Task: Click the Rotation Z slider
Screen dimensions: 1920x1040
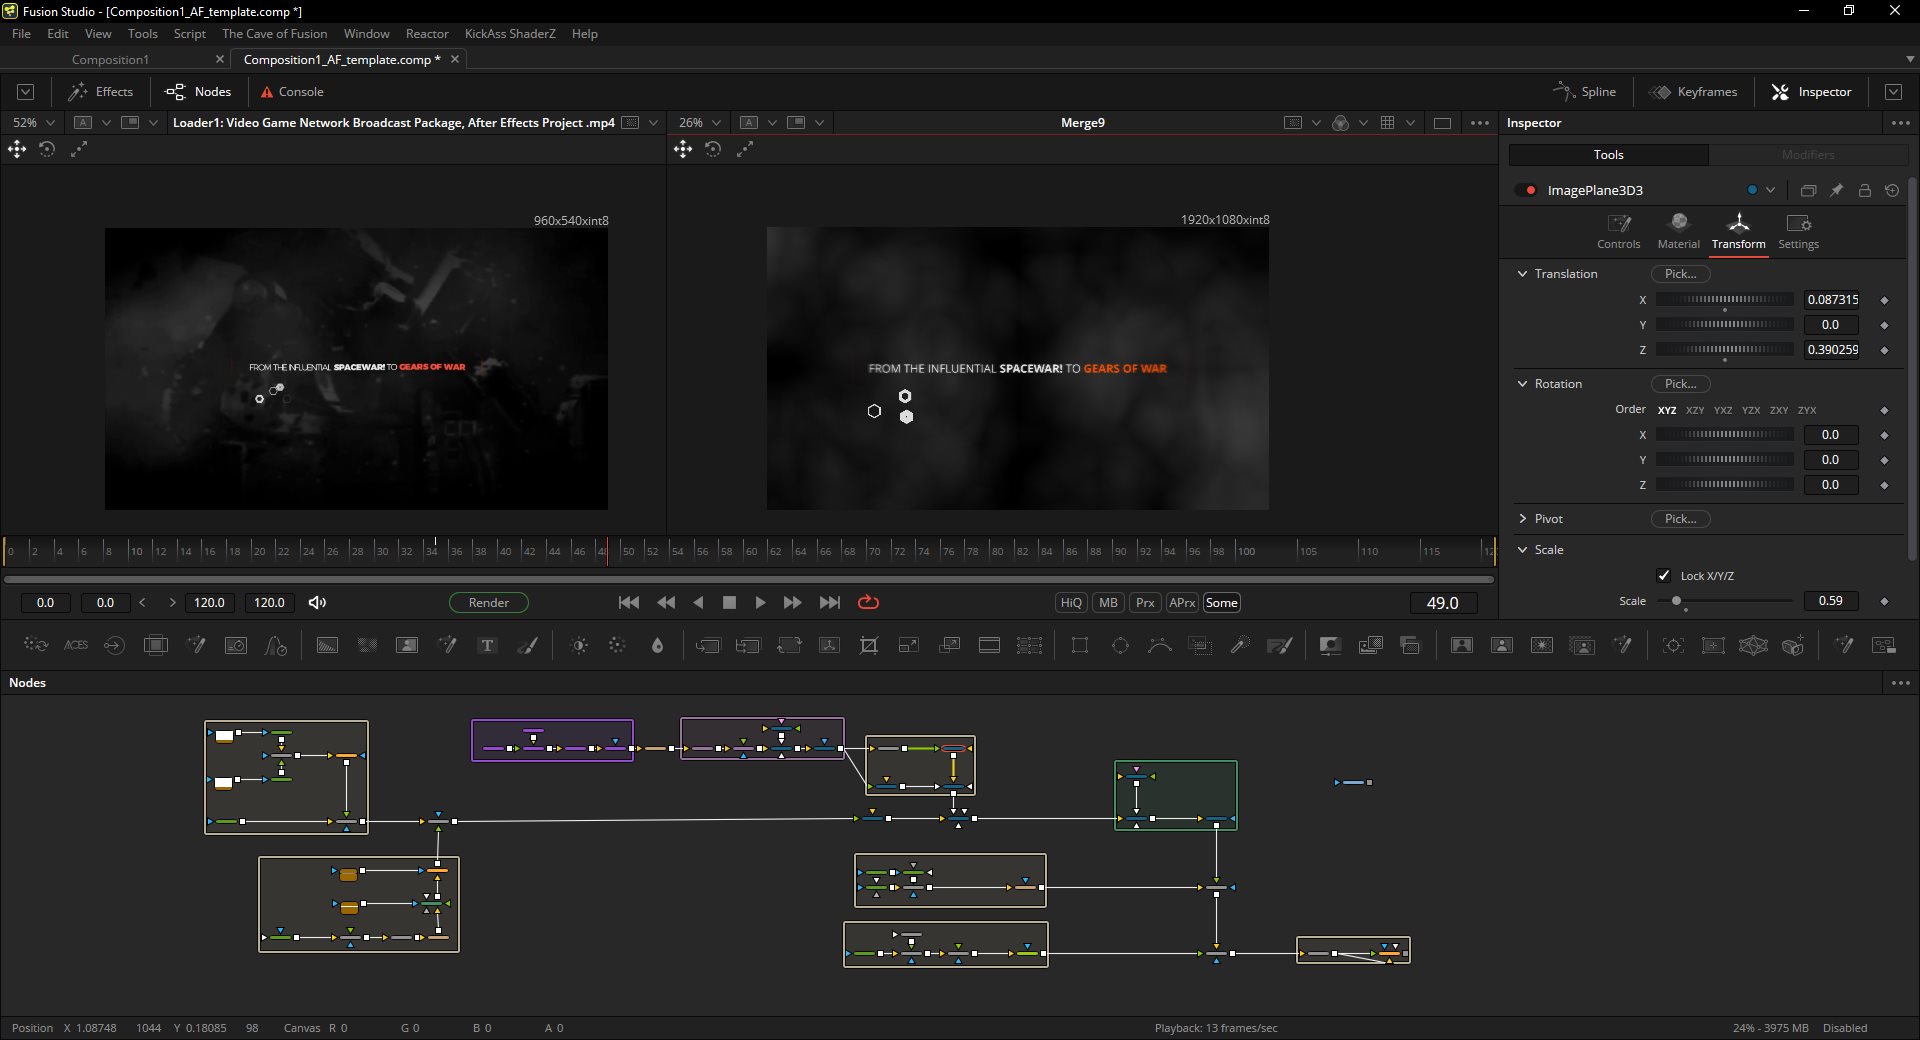Action: coord(1725,484)
